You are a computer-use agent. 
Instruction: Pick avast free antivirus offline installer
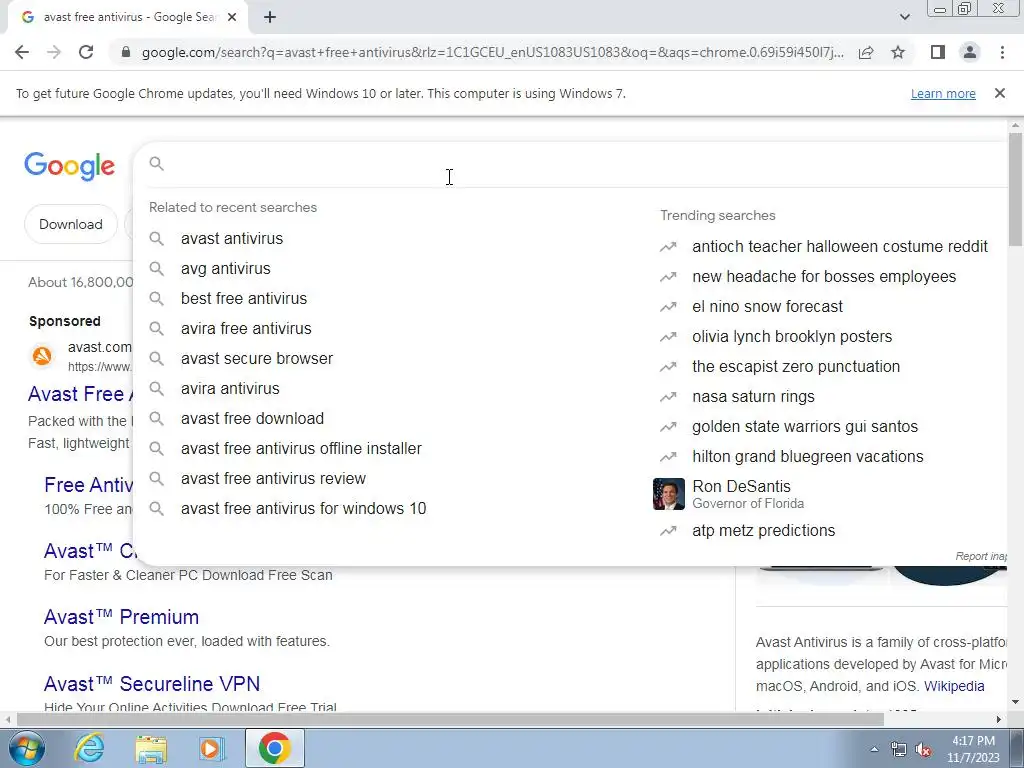301,449
